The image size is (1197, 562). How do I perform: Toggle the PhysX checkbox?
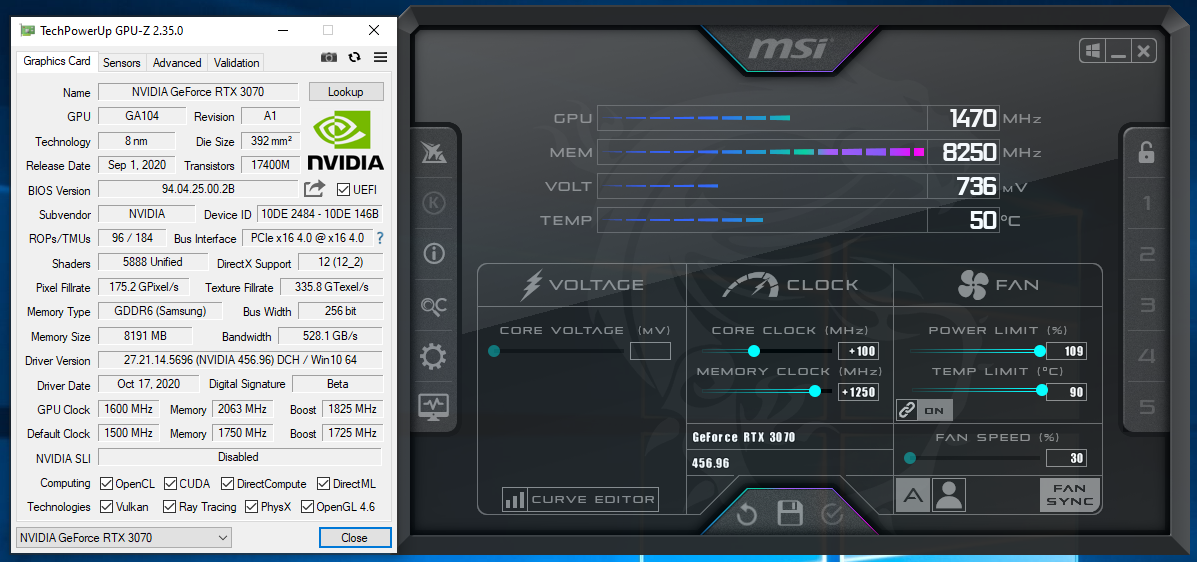click(x=251, y=506)
